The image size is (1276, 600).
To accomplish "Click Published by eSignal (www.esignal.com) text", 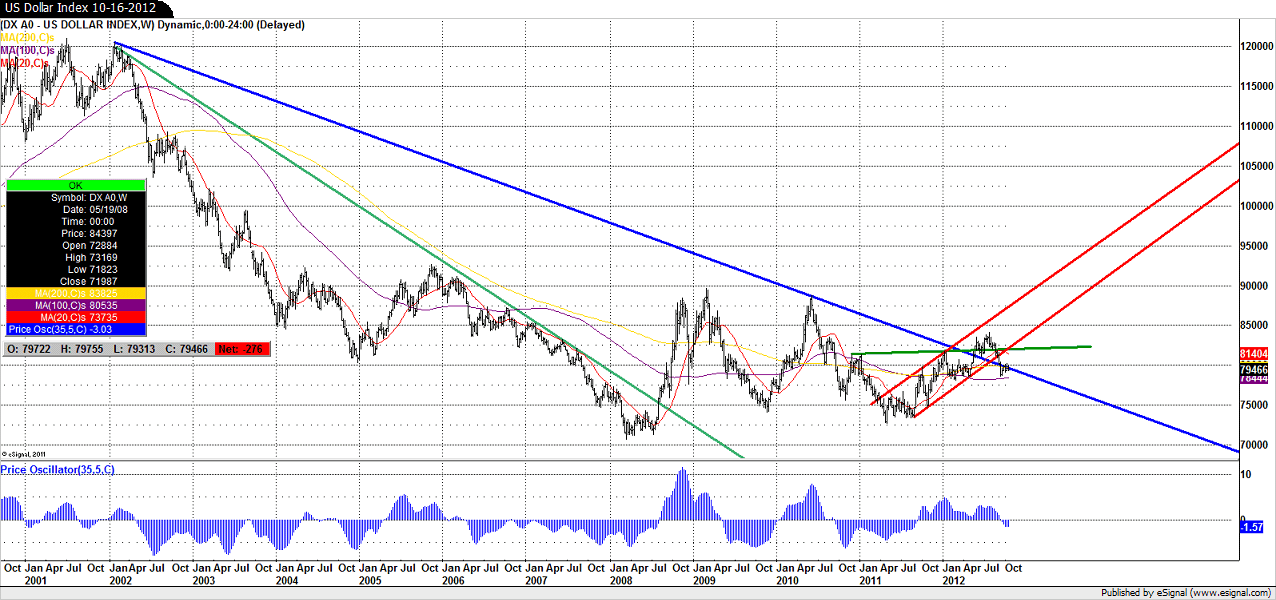I will pyautogui.click(x=1186, y=592).
